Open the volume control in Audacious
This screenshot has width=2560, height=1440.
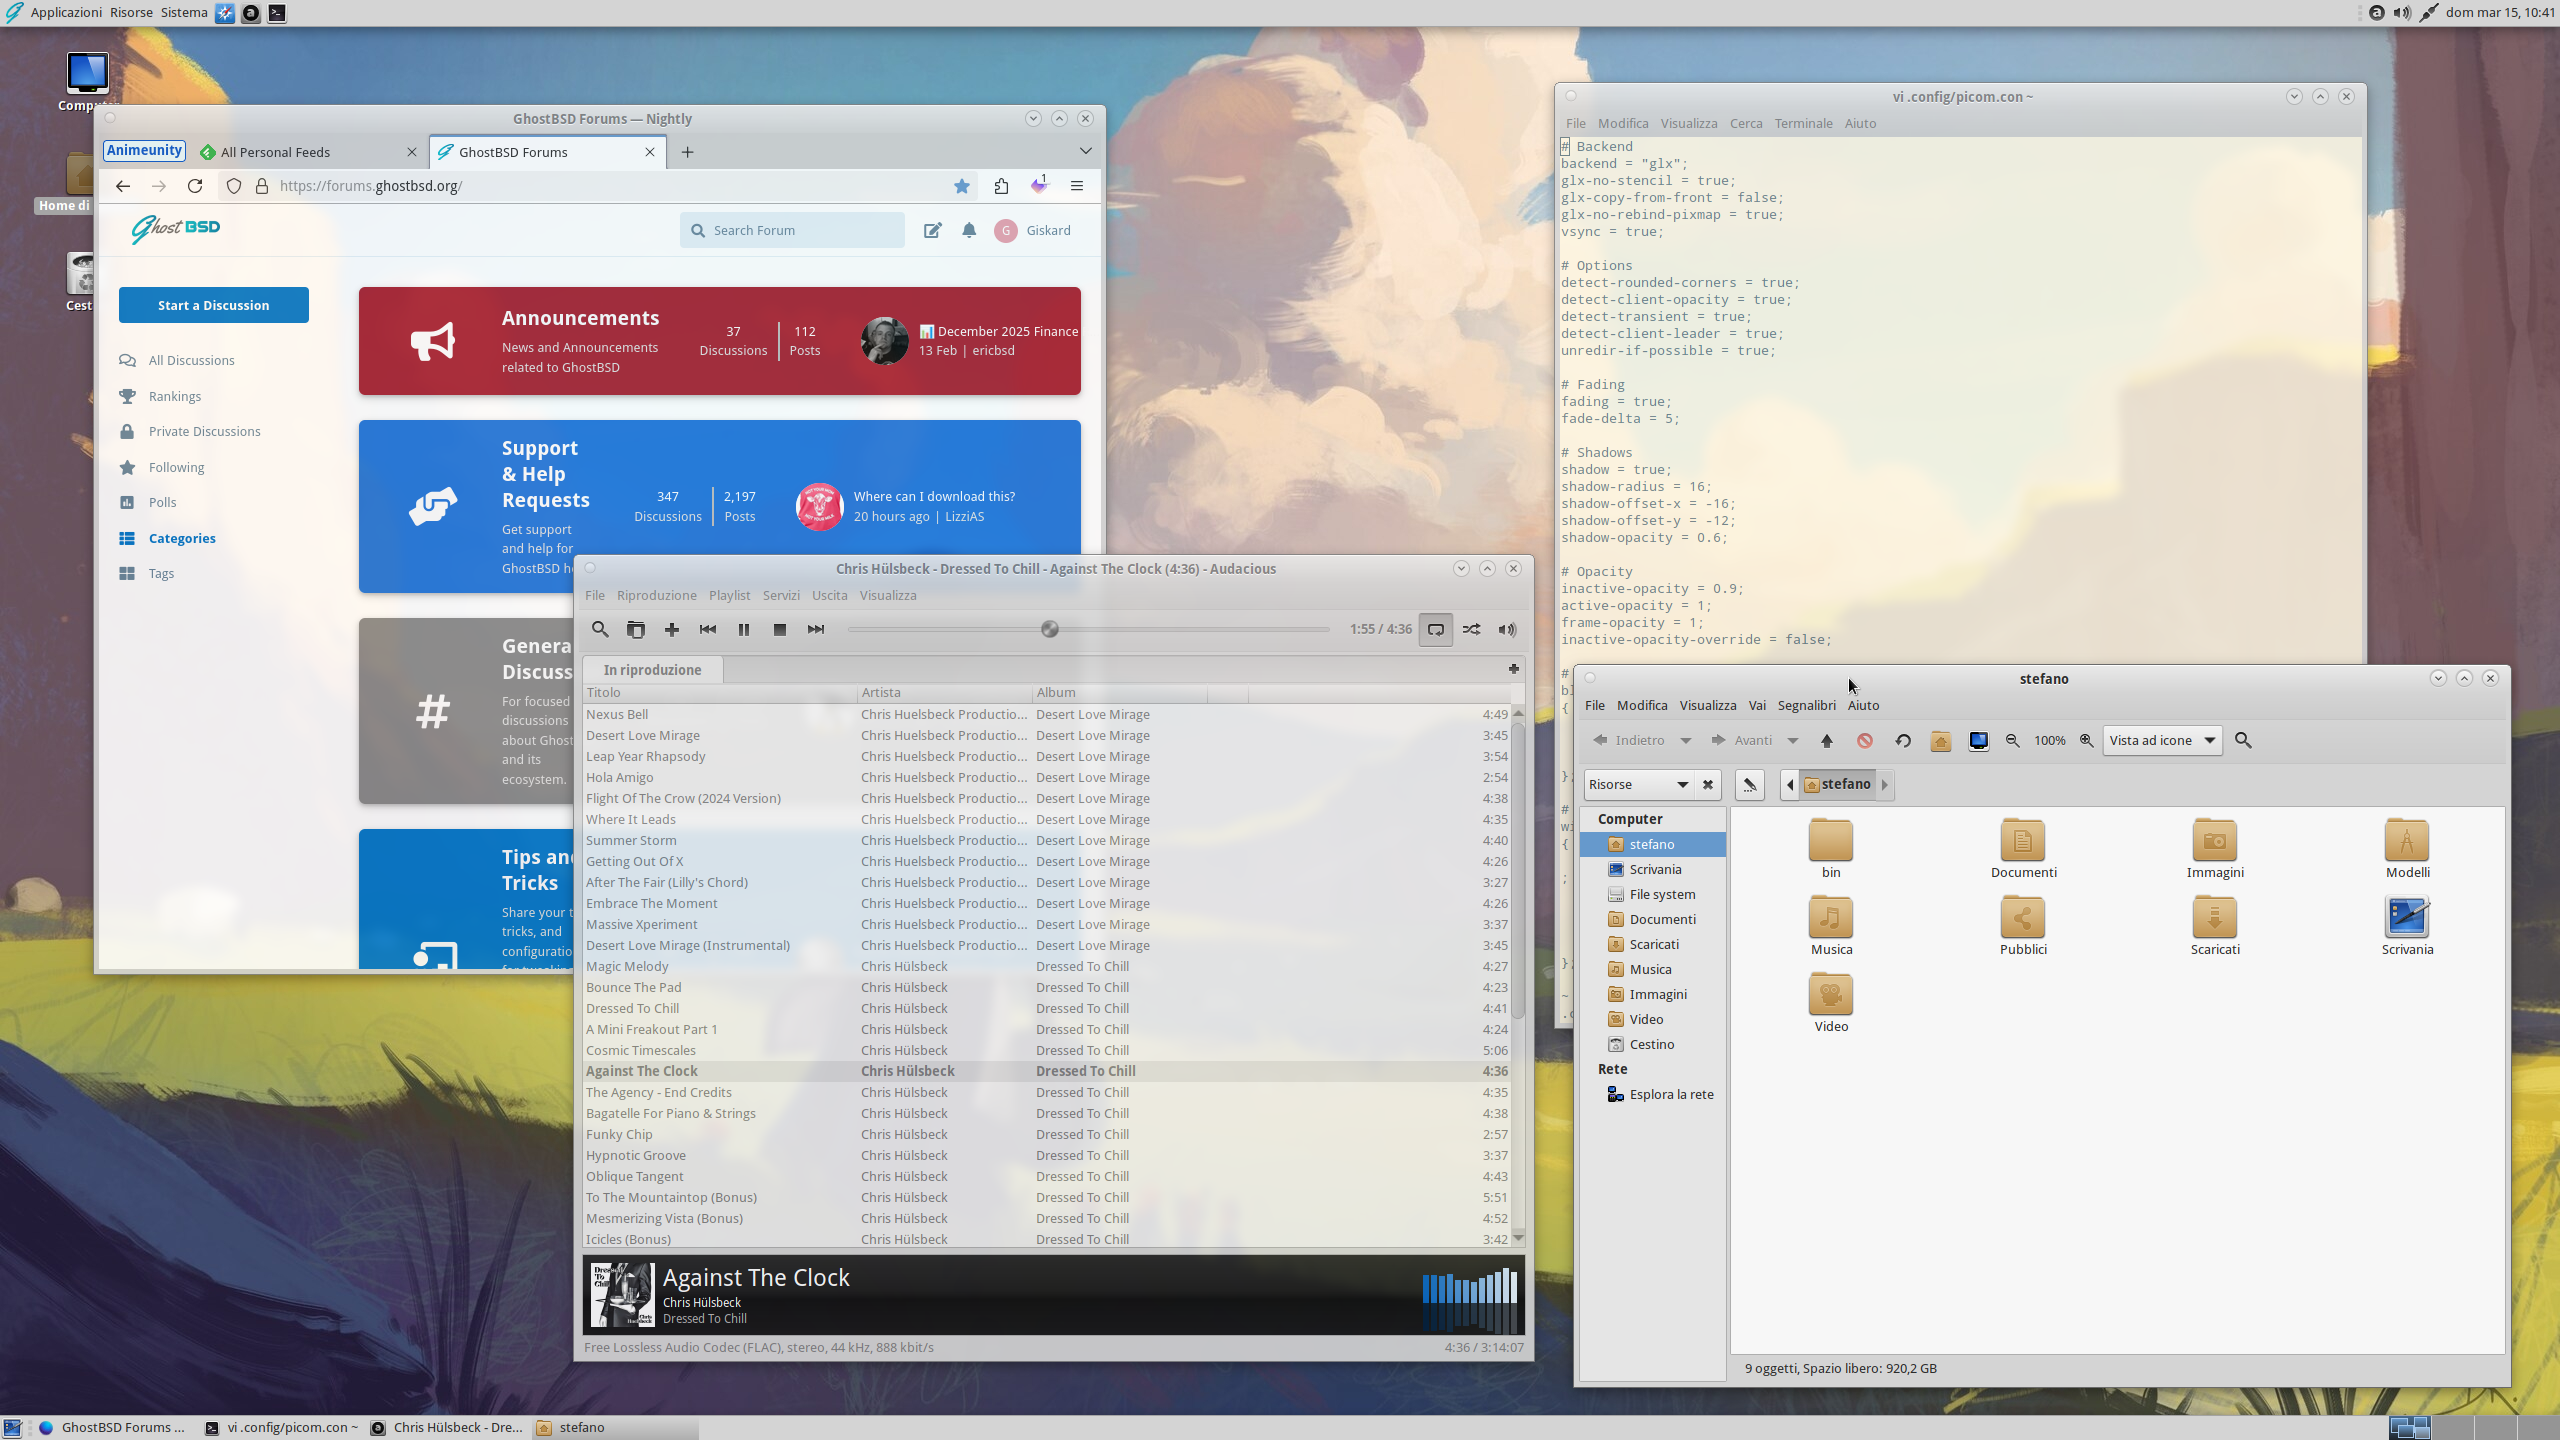coord(1507,629)
